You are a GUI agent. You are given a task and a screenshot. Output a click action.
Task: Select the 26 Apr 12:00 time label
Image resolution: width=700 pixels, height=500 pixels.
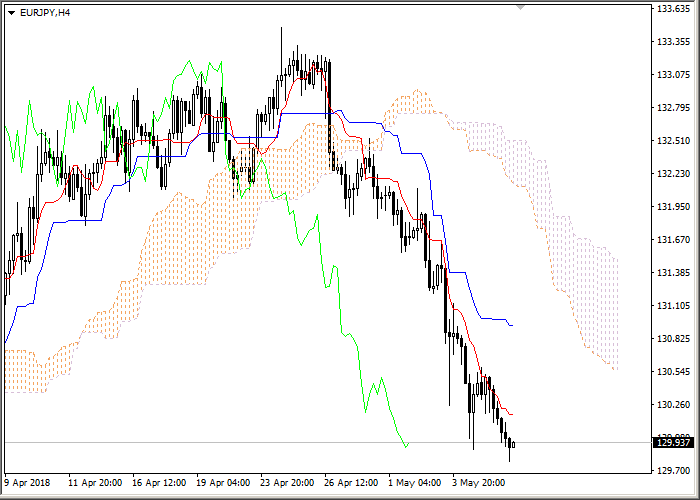pos(352,482)
